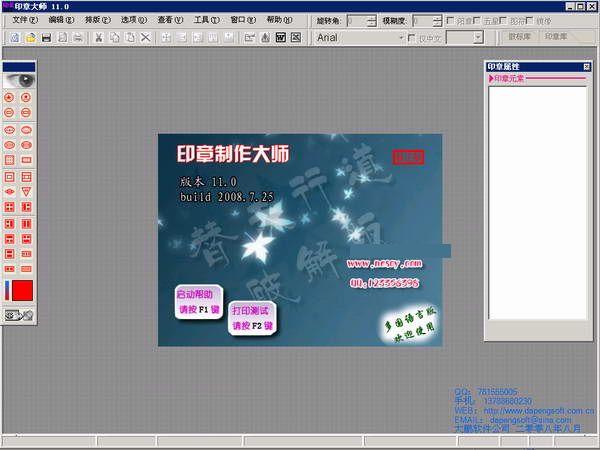
Task: Open the 窗口 (Window) menu
Action: (x=243, y=20)
